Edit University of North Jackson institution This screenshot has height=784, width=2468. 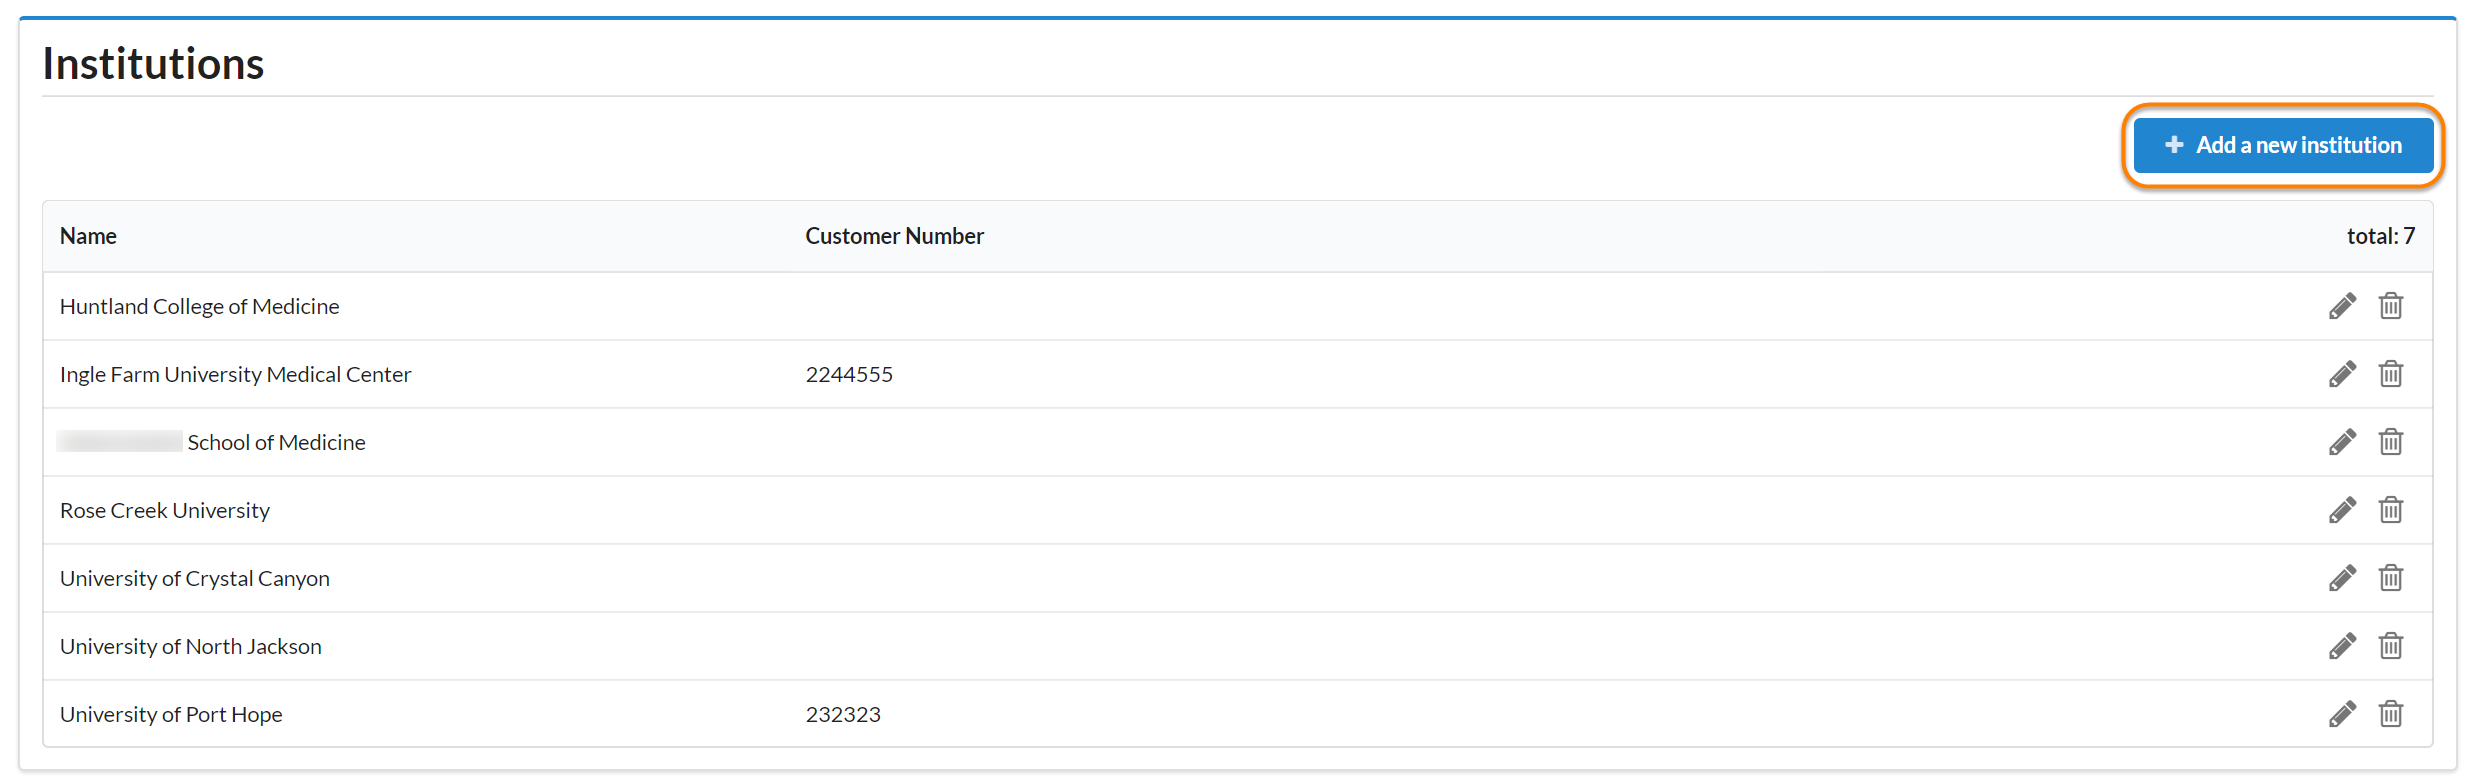coord(2342,646)
